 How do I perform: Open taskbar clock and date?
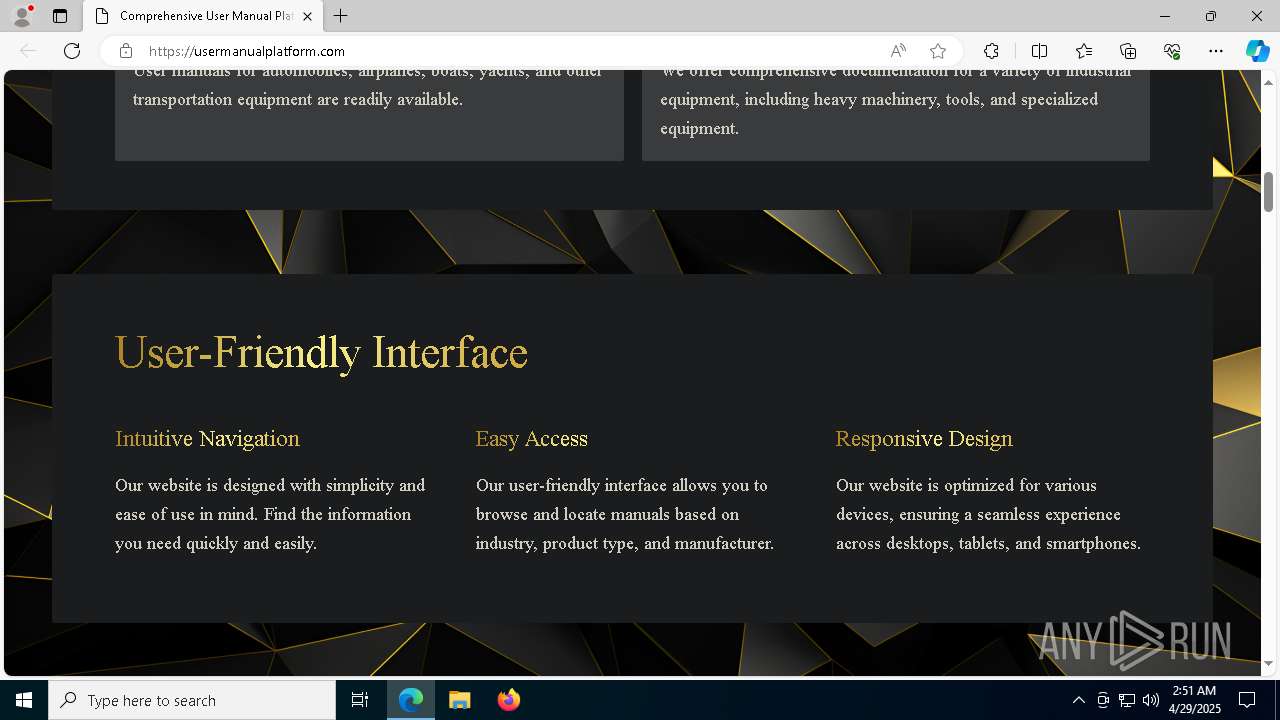1193,700
